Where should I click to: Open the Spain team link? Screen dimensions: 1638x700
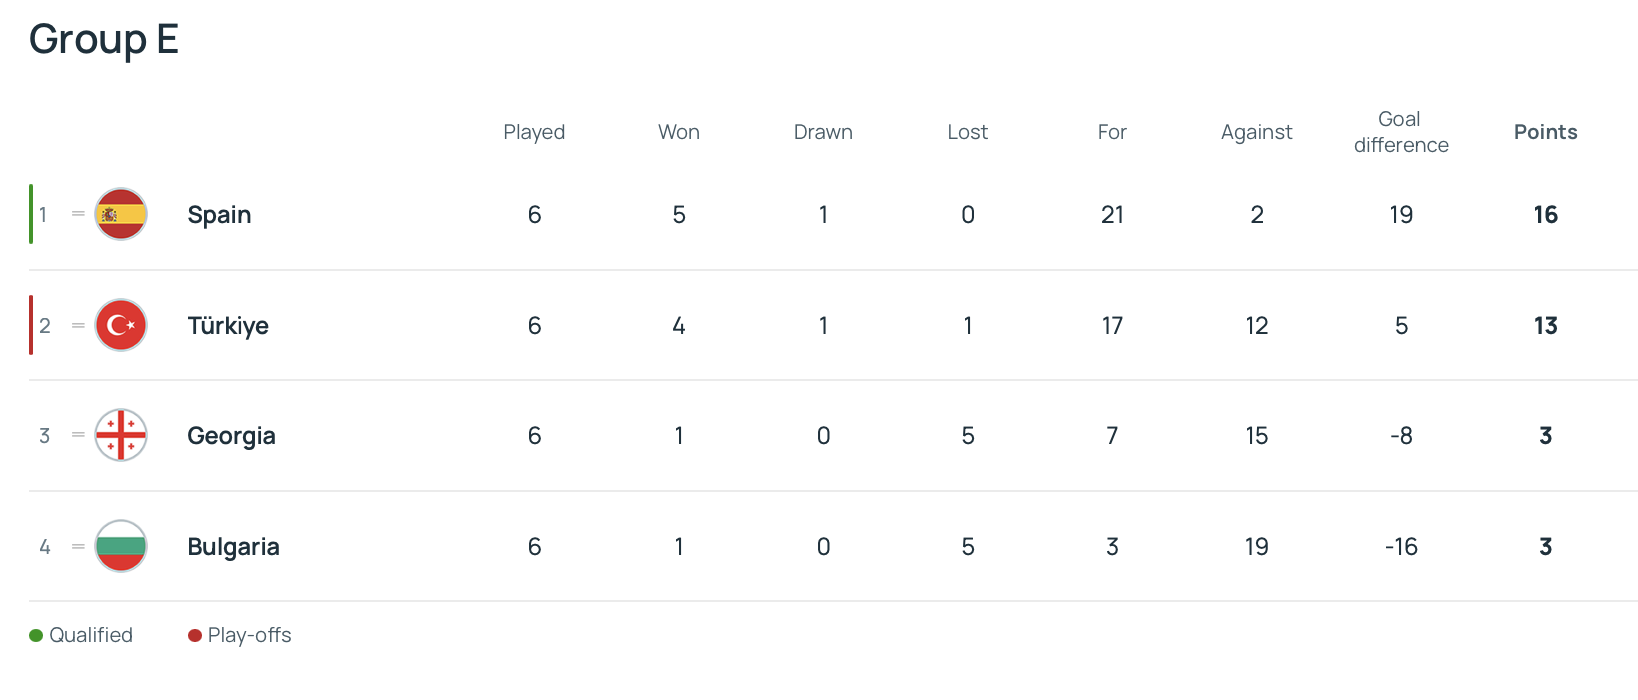(219, 215)
